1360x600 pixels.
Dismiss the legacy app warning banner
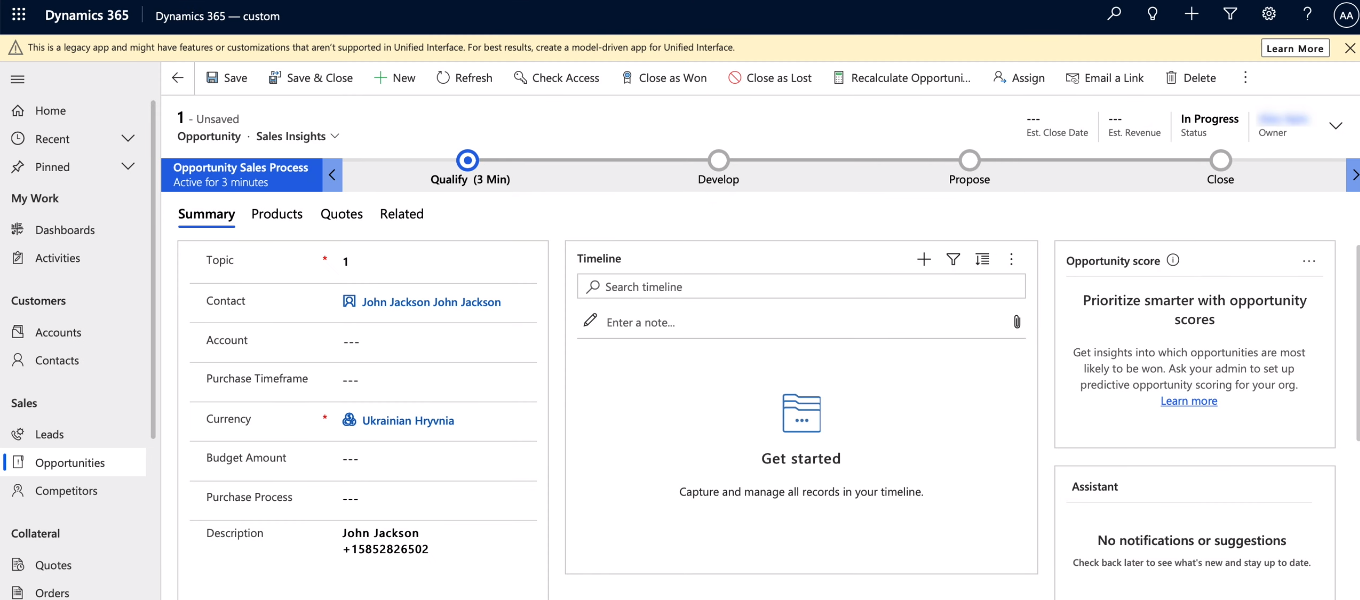[1349, 48]
